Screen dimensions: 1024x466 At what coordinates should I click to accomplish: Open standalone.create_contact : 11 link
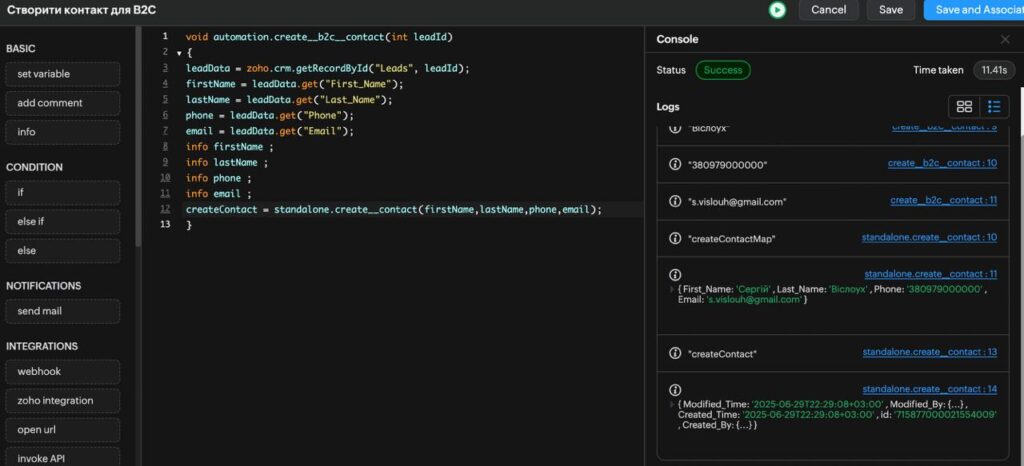(x=931, y=274)
